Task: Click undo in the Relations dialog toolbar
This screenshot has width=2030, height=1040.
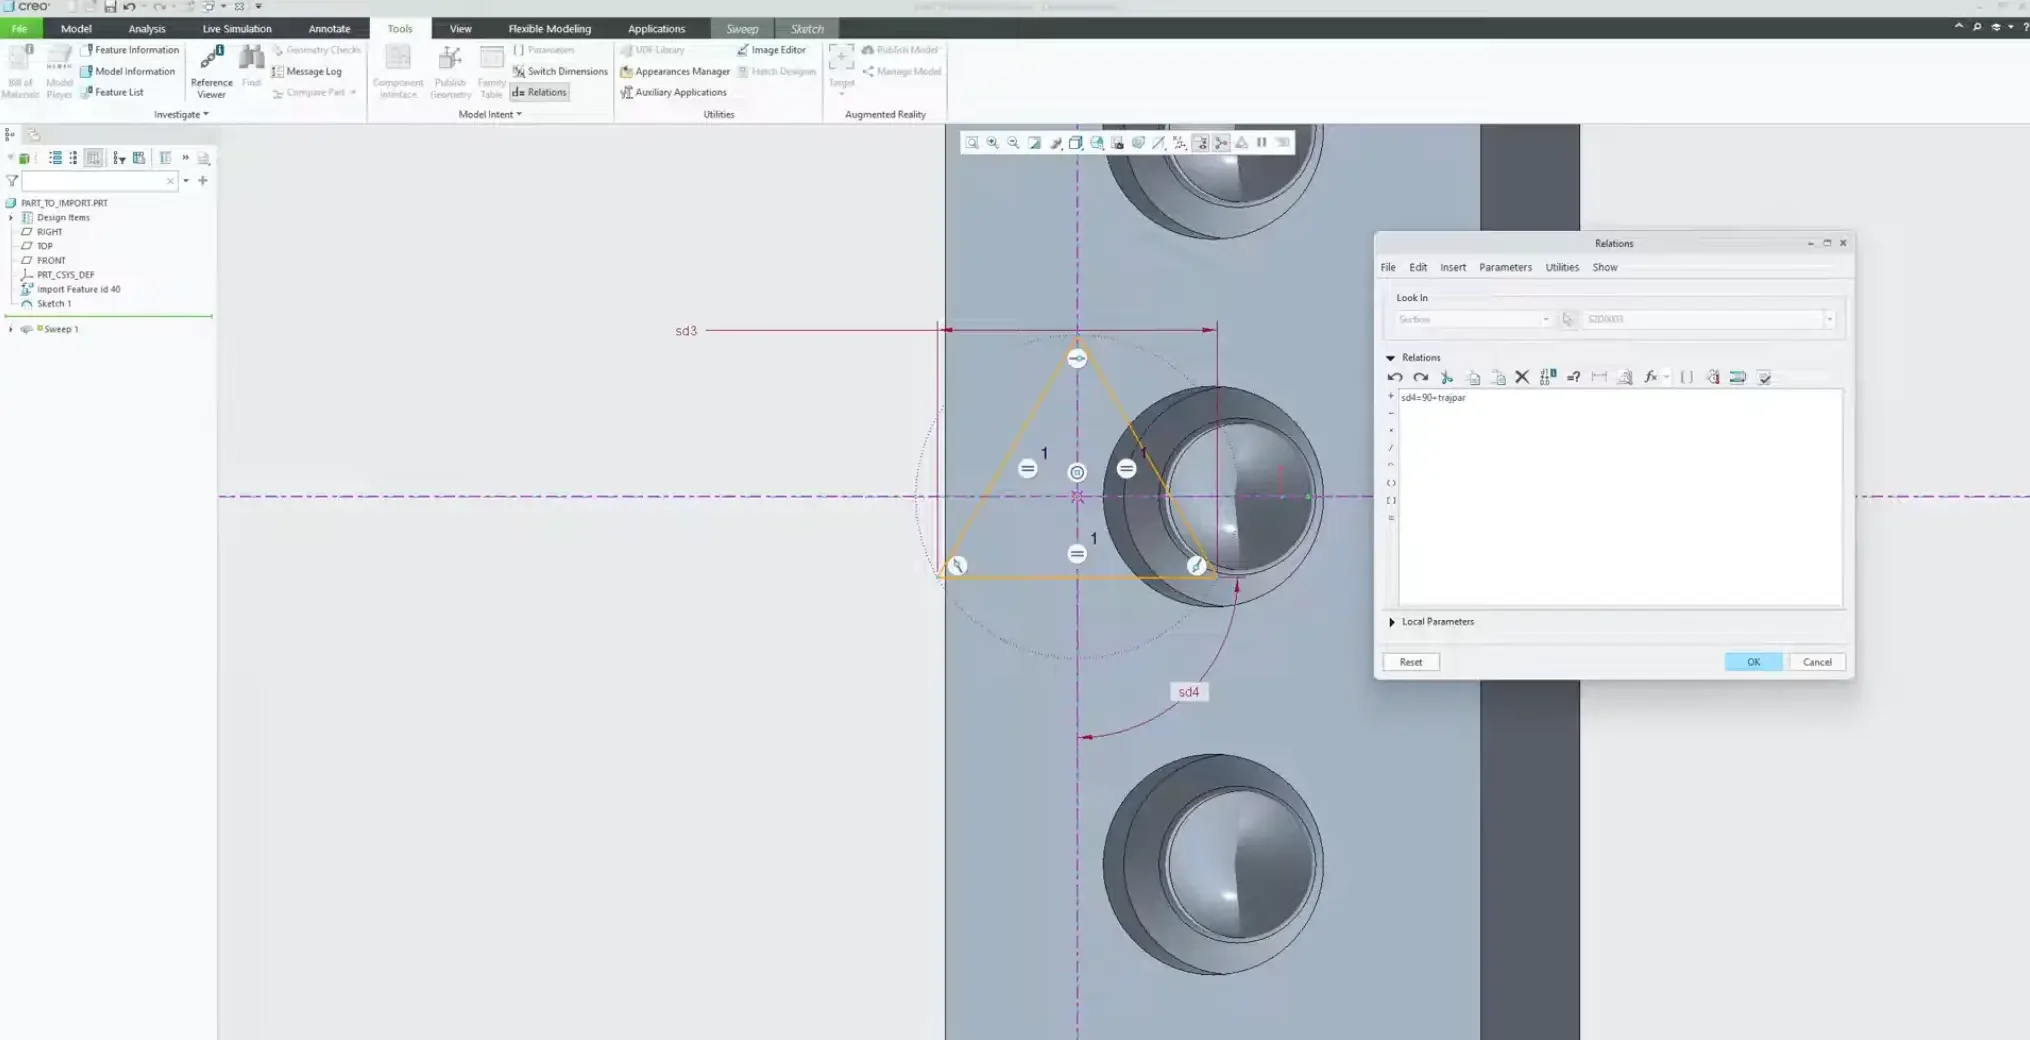Action: click(x=1395, y=377)
